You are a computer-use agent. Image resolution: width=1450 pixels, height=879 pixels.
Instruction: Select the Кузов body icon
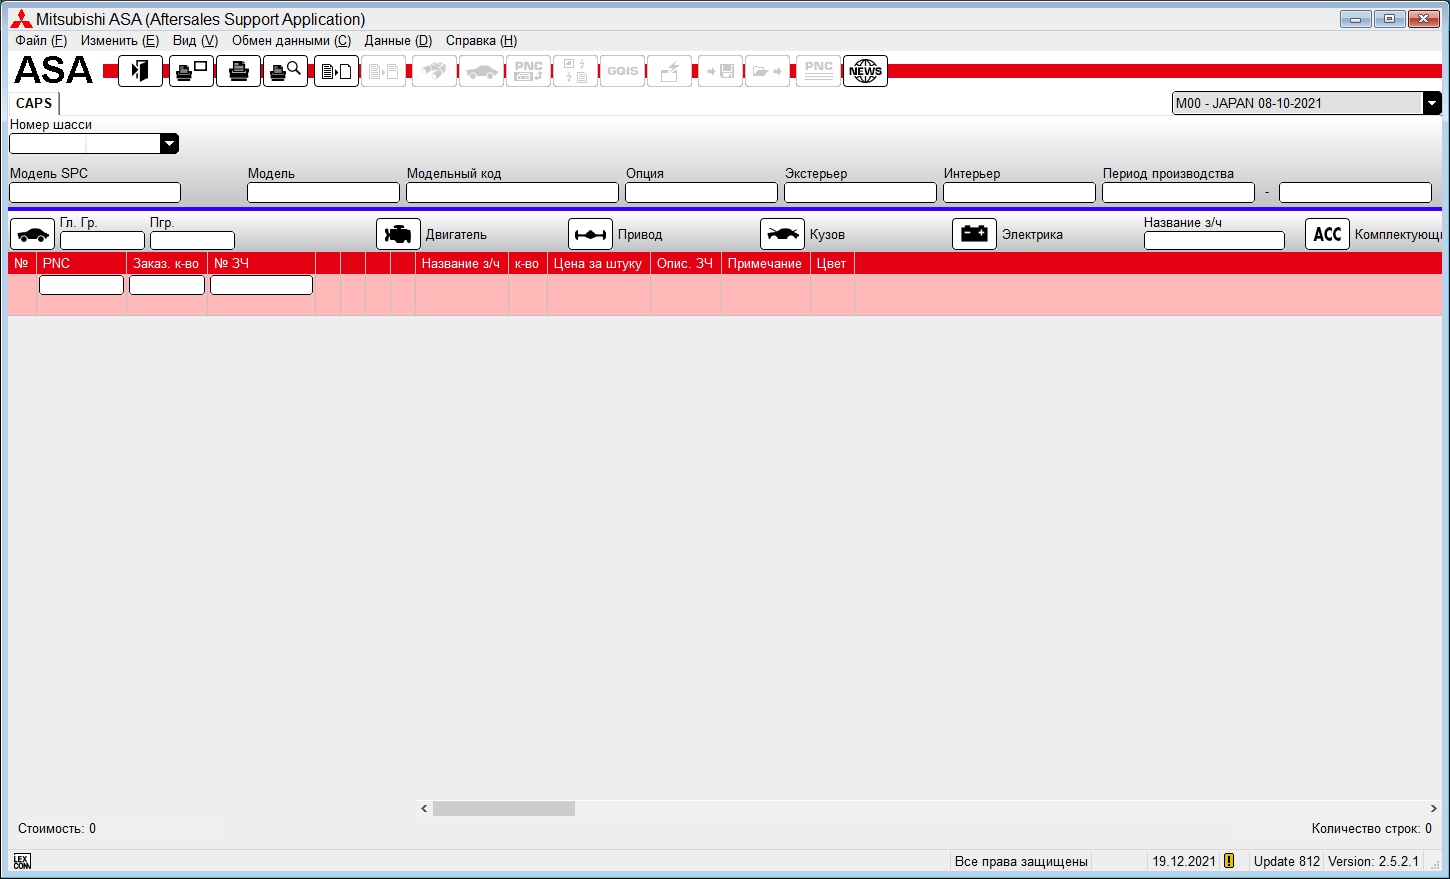click(x=782, y=234)
